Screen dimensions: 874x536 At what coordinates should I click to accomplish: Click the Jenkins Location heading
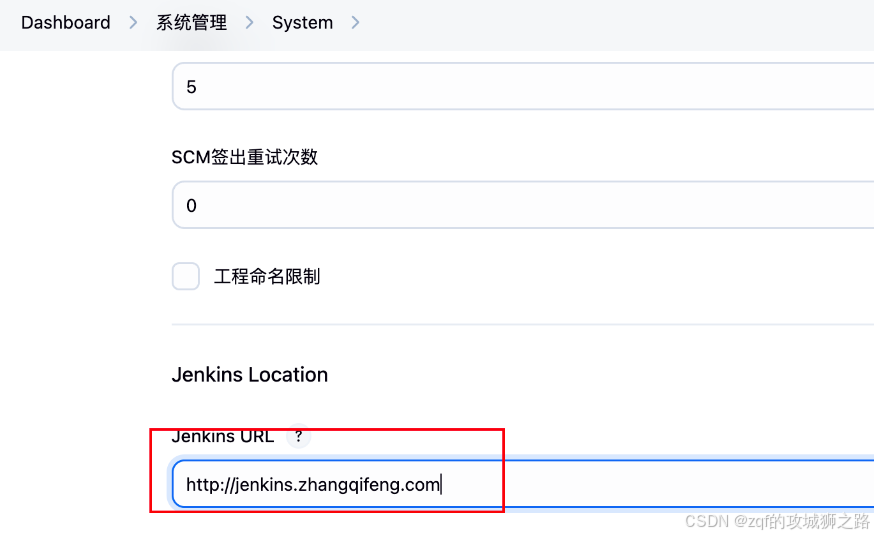[250, 375]
